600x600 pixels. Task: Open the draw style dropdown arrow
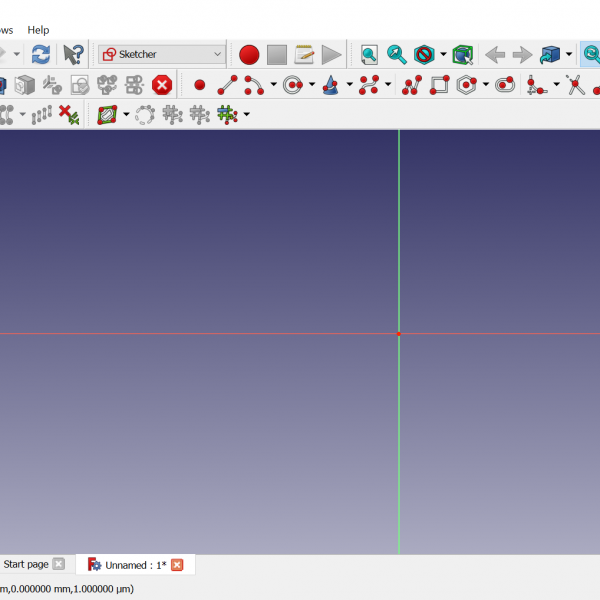click(x=443, y=54)
